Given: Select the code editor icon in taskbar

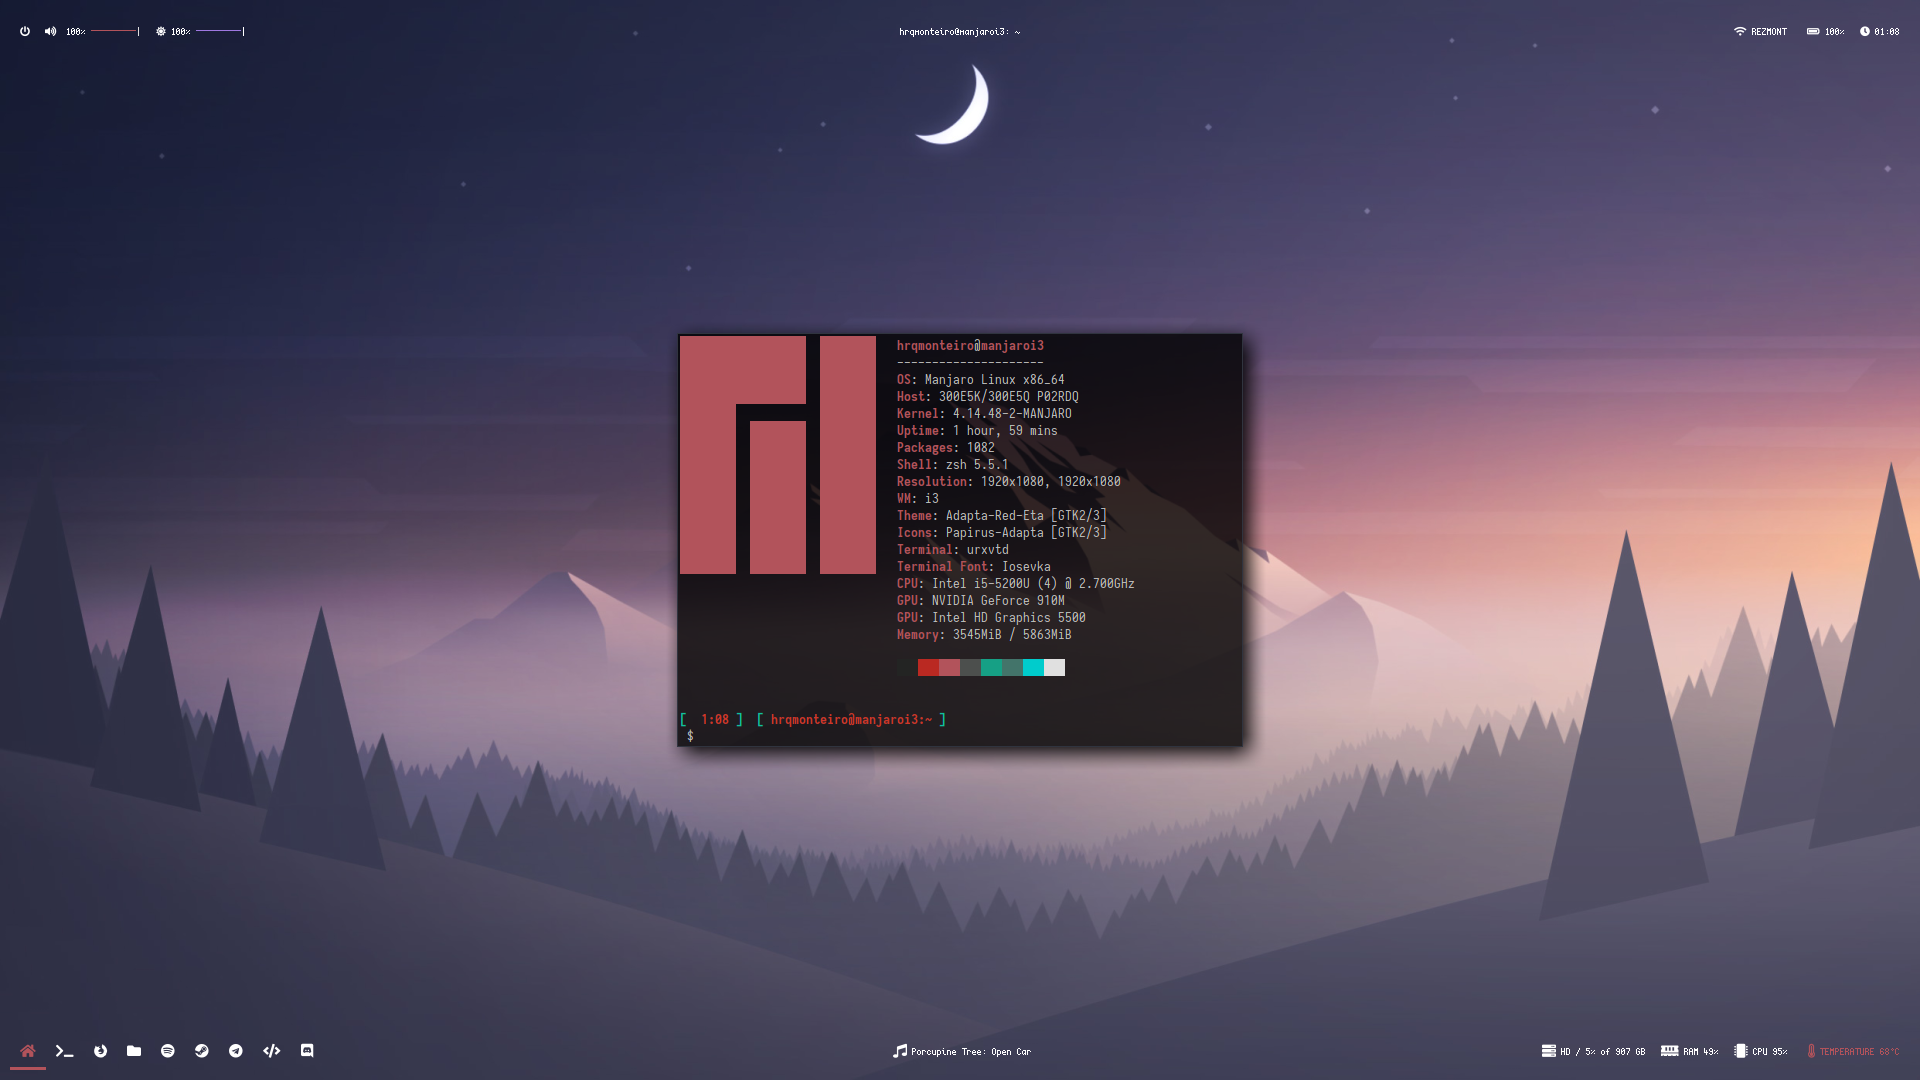Looking at the screenshot, I should (272, 1051).
